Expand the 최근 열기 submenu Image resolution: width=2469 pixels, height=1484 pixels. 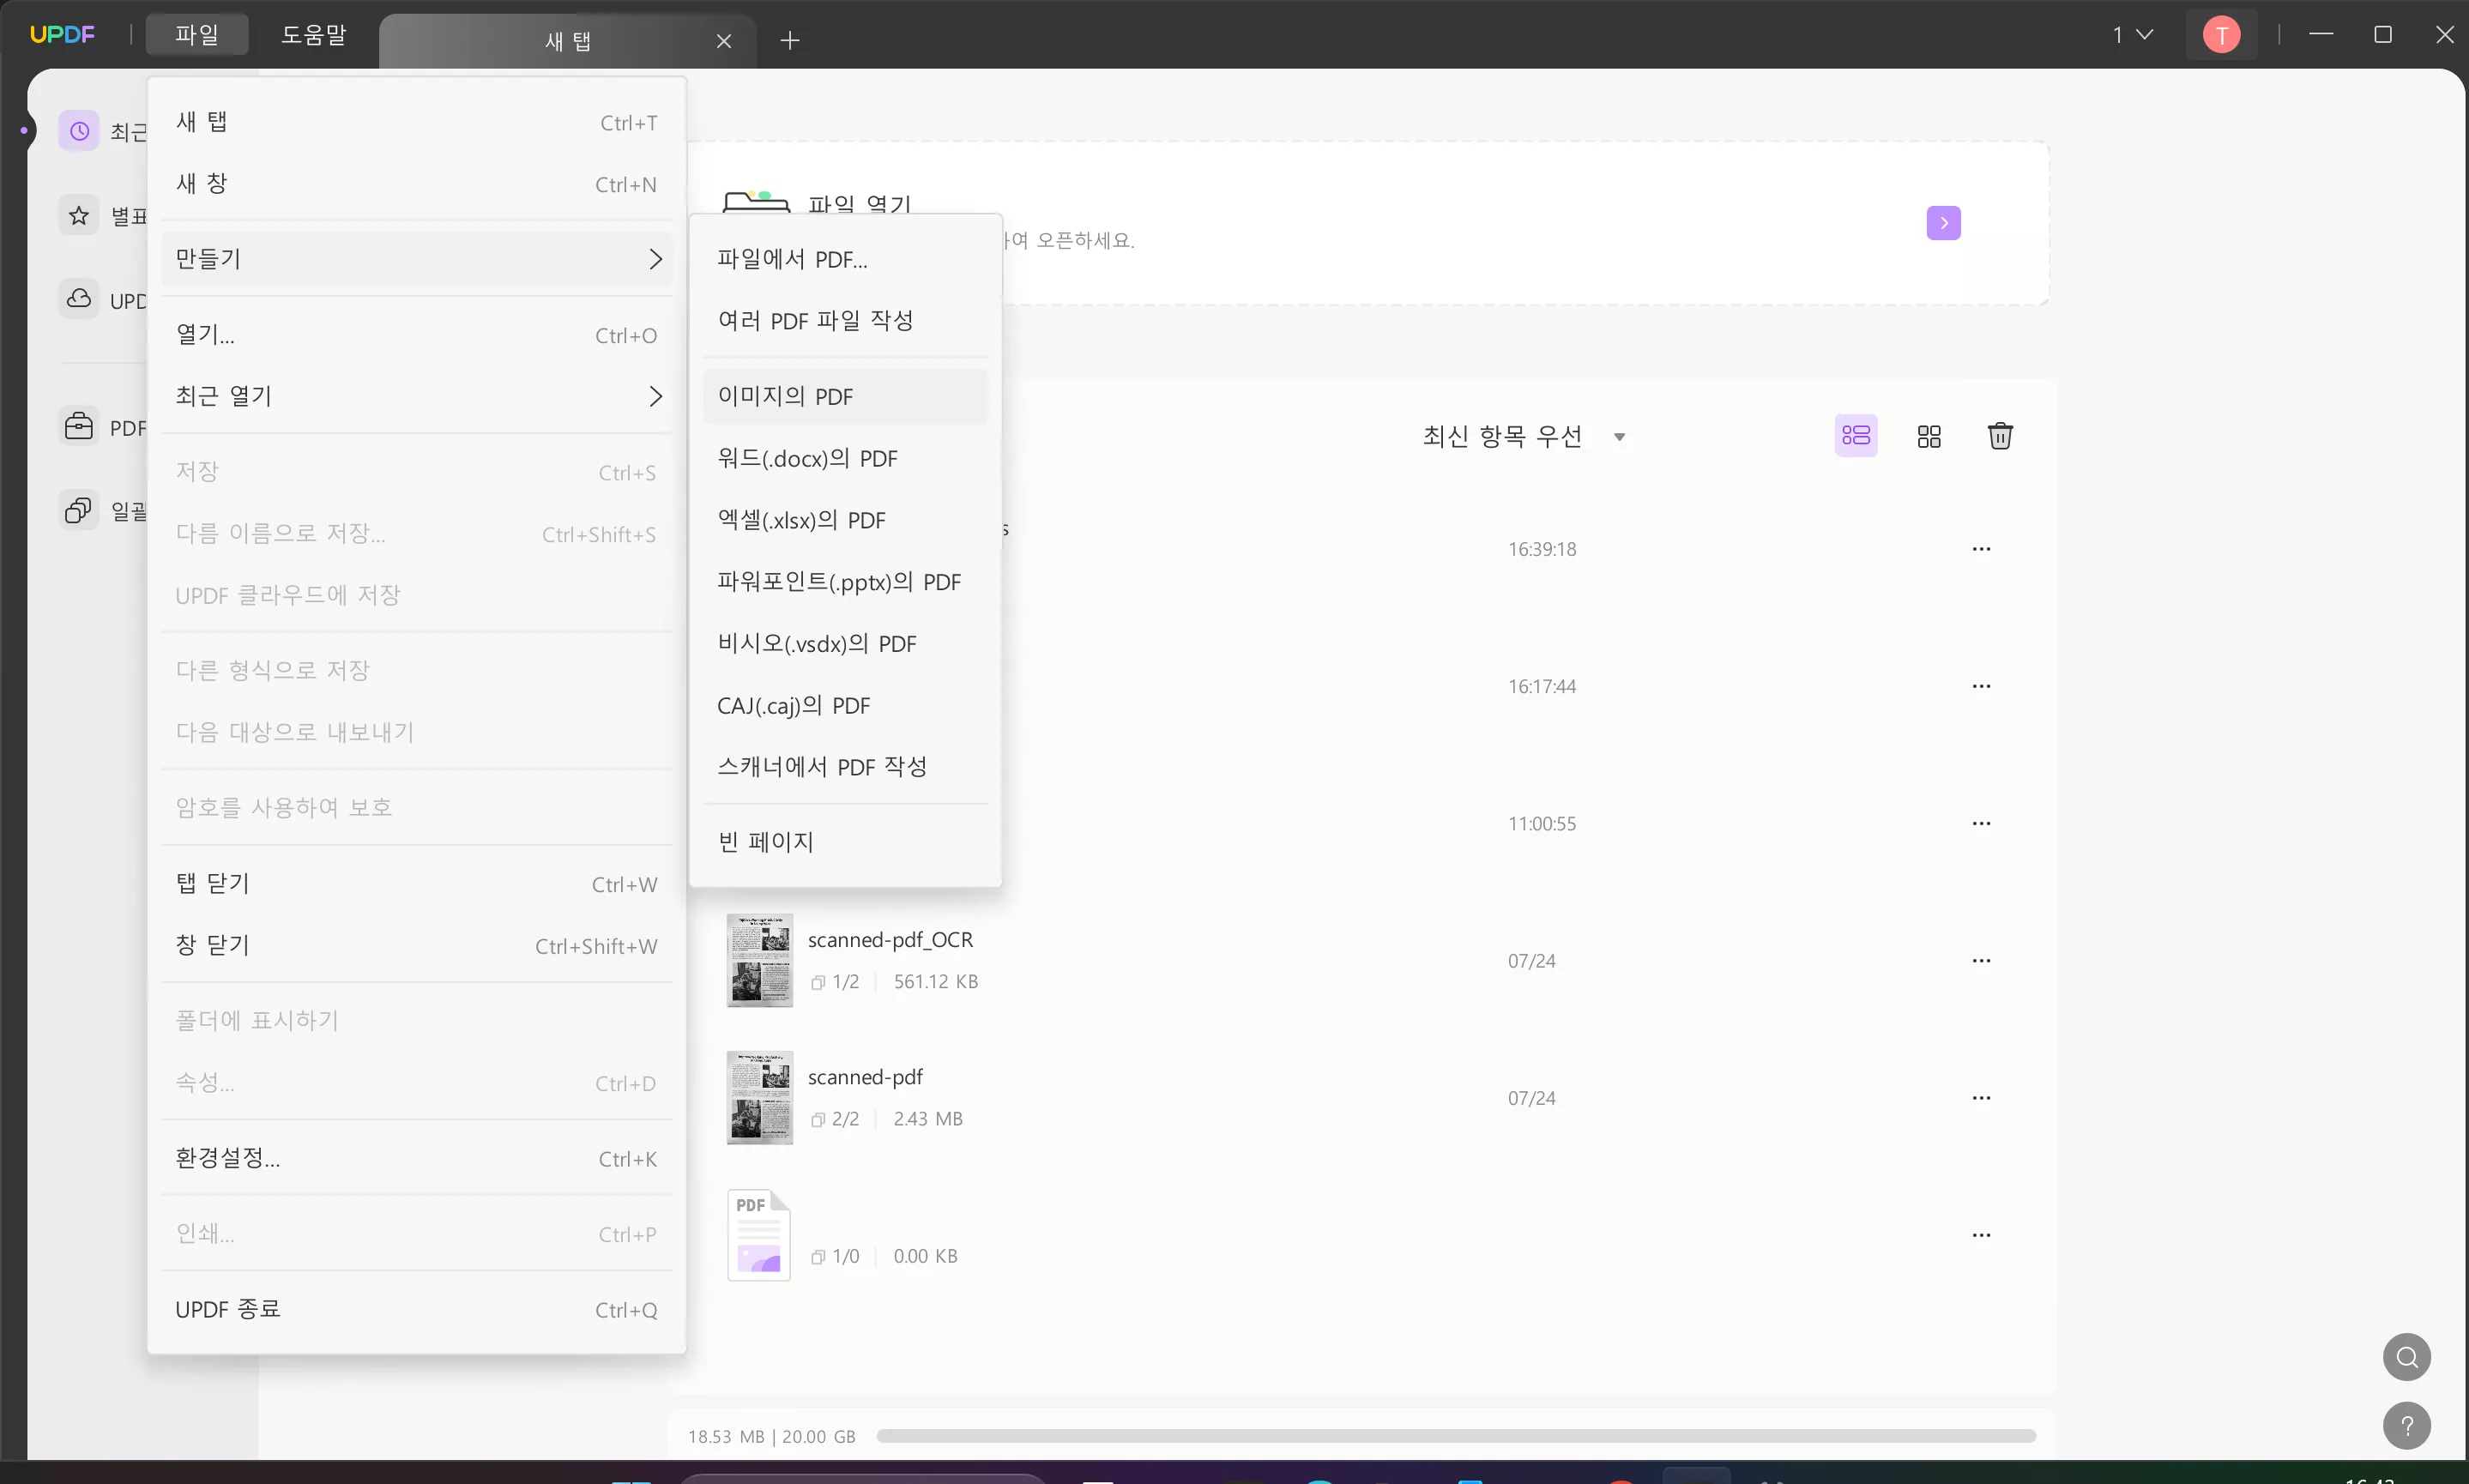point(417,396)
